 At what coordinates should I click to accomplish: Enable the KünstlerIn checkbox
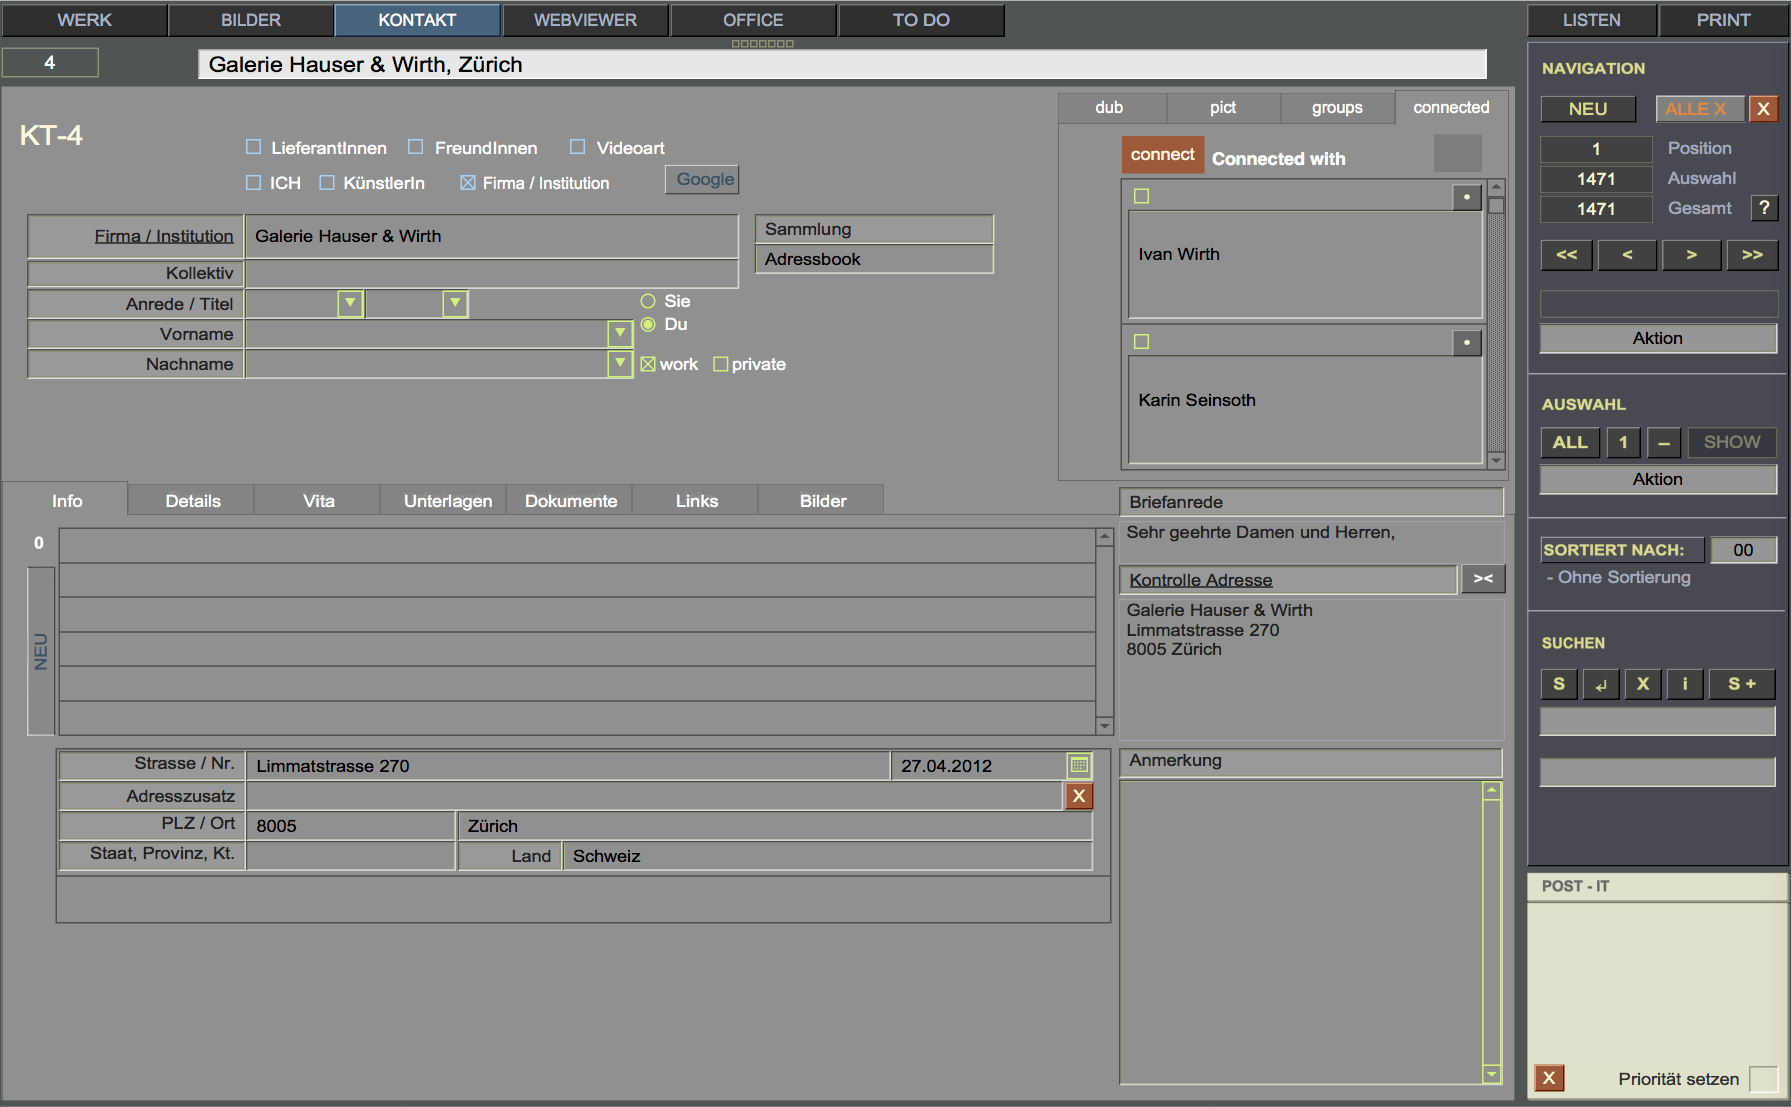coord(327,183)
